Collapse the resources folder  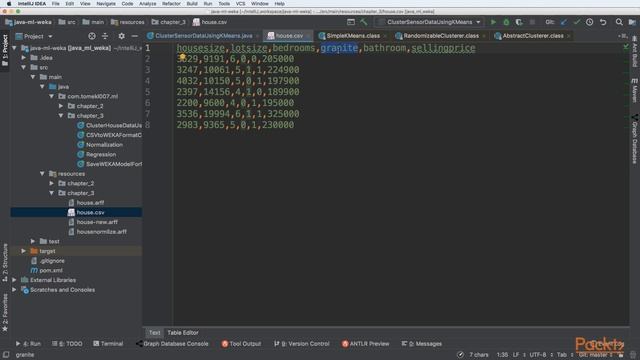[42, 174]
